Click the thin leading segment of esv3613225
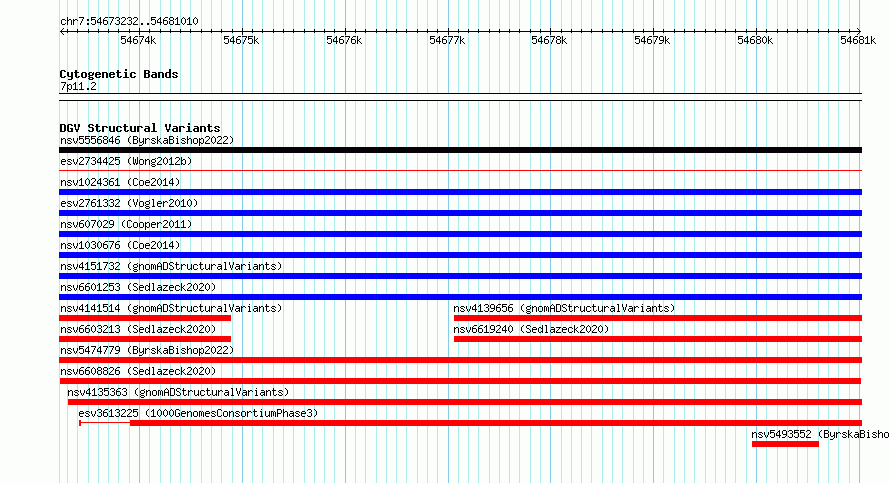This screenshot has width=890, height=483. point(105,423)
